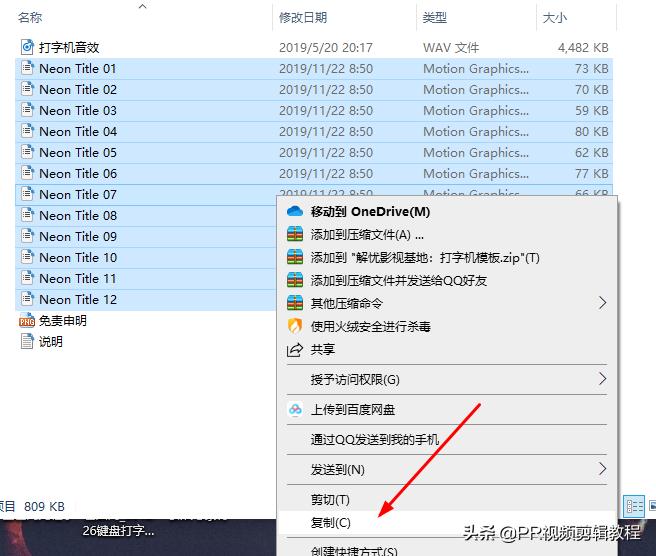Screen dimensions: 656x556
Task: Choose 通过QQ发送到我的手机
Action: [448, 439]
